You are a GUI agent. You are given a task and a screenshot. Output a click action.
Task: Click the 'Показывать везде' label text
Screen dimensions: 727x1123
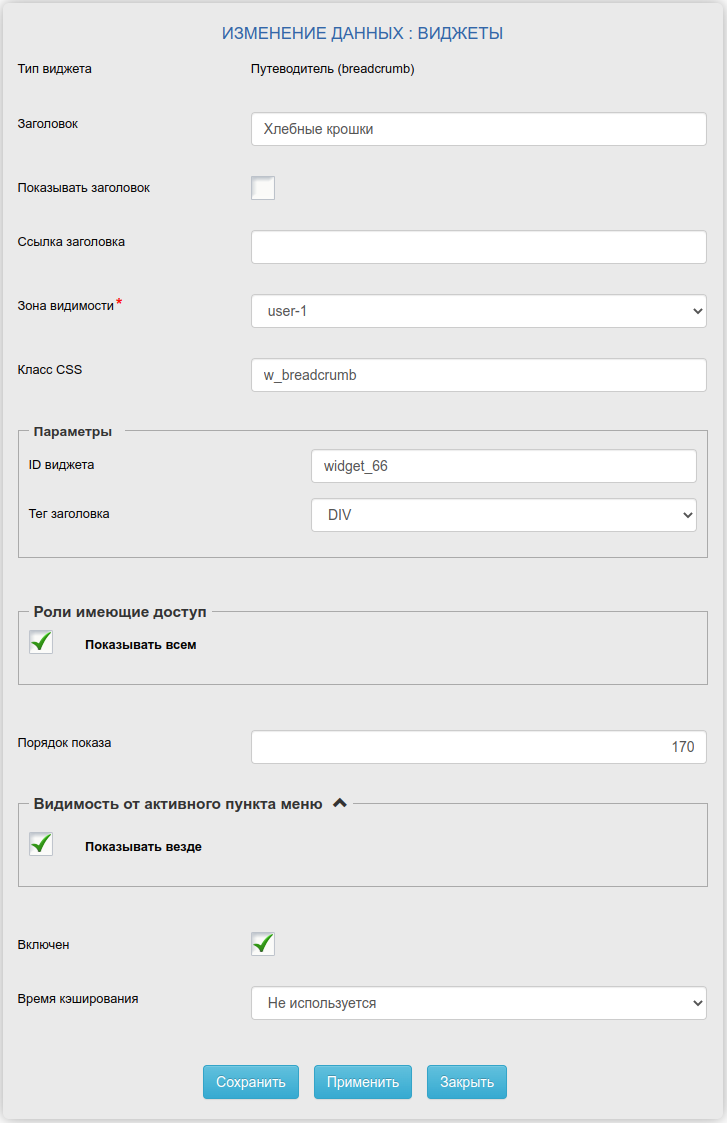pyautogui.click(x=143, y=847)
